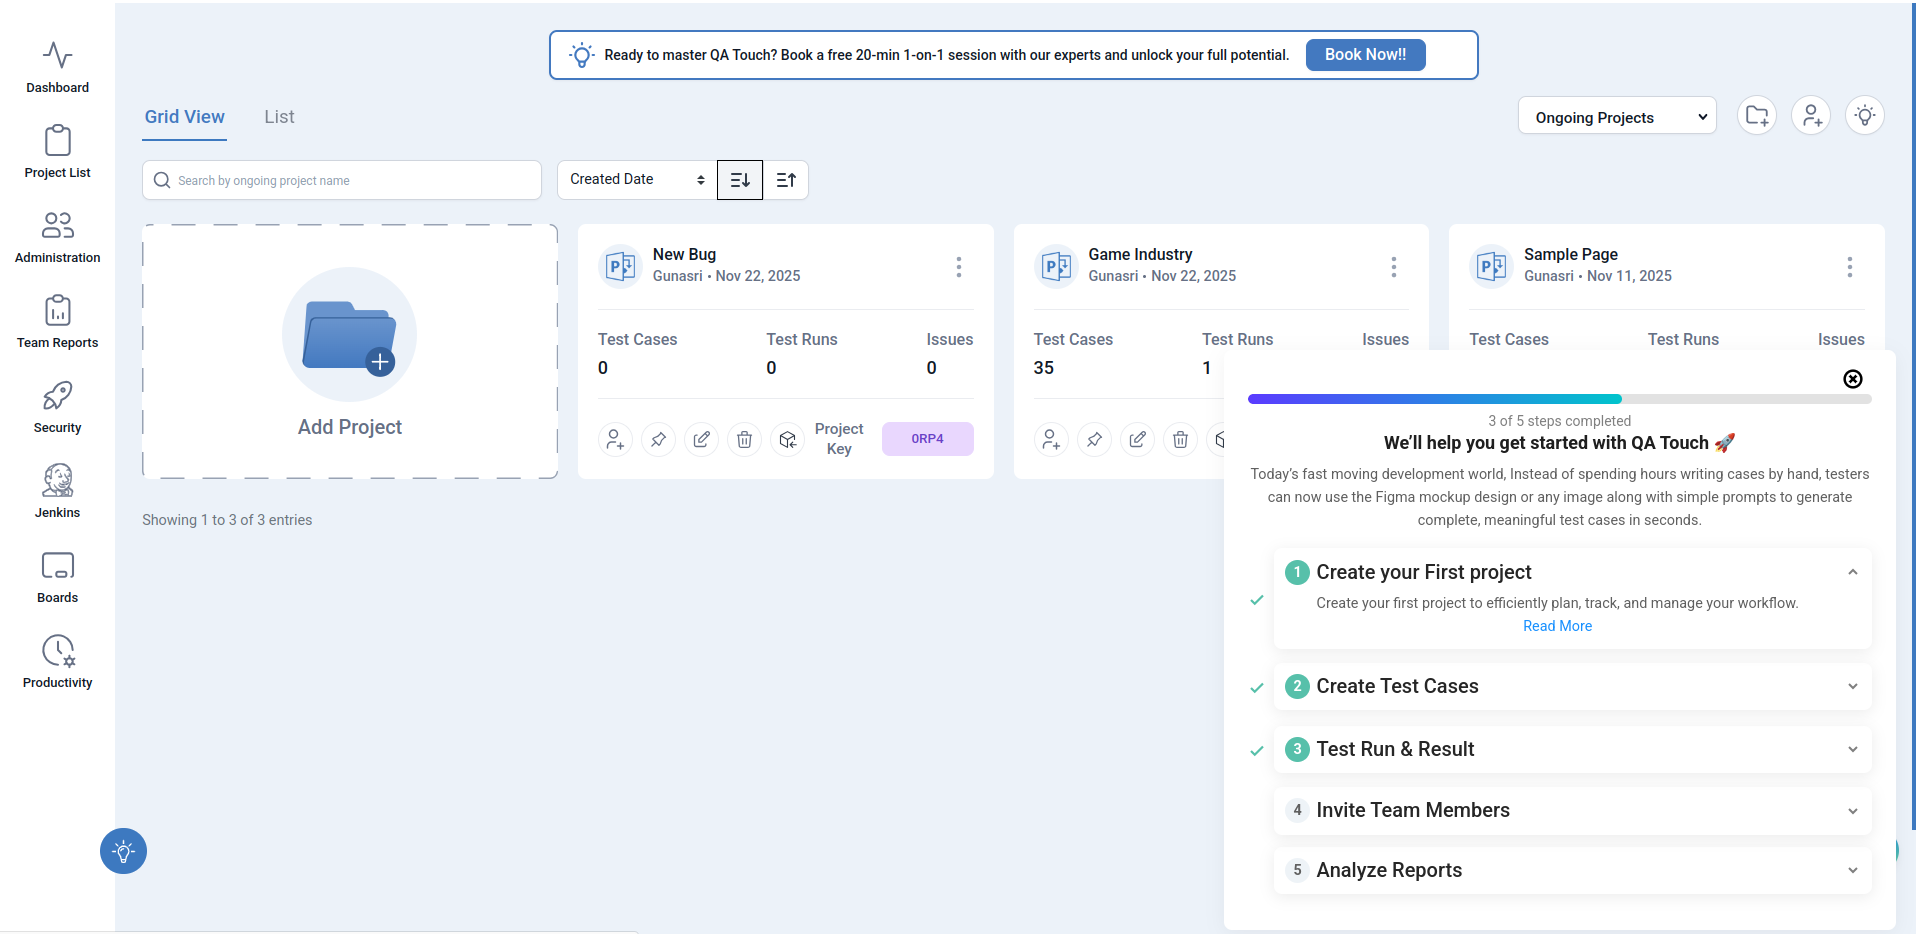1916x934 pixels.
Task: Open the Created Date sort dropdown
Action: (636, 180)
